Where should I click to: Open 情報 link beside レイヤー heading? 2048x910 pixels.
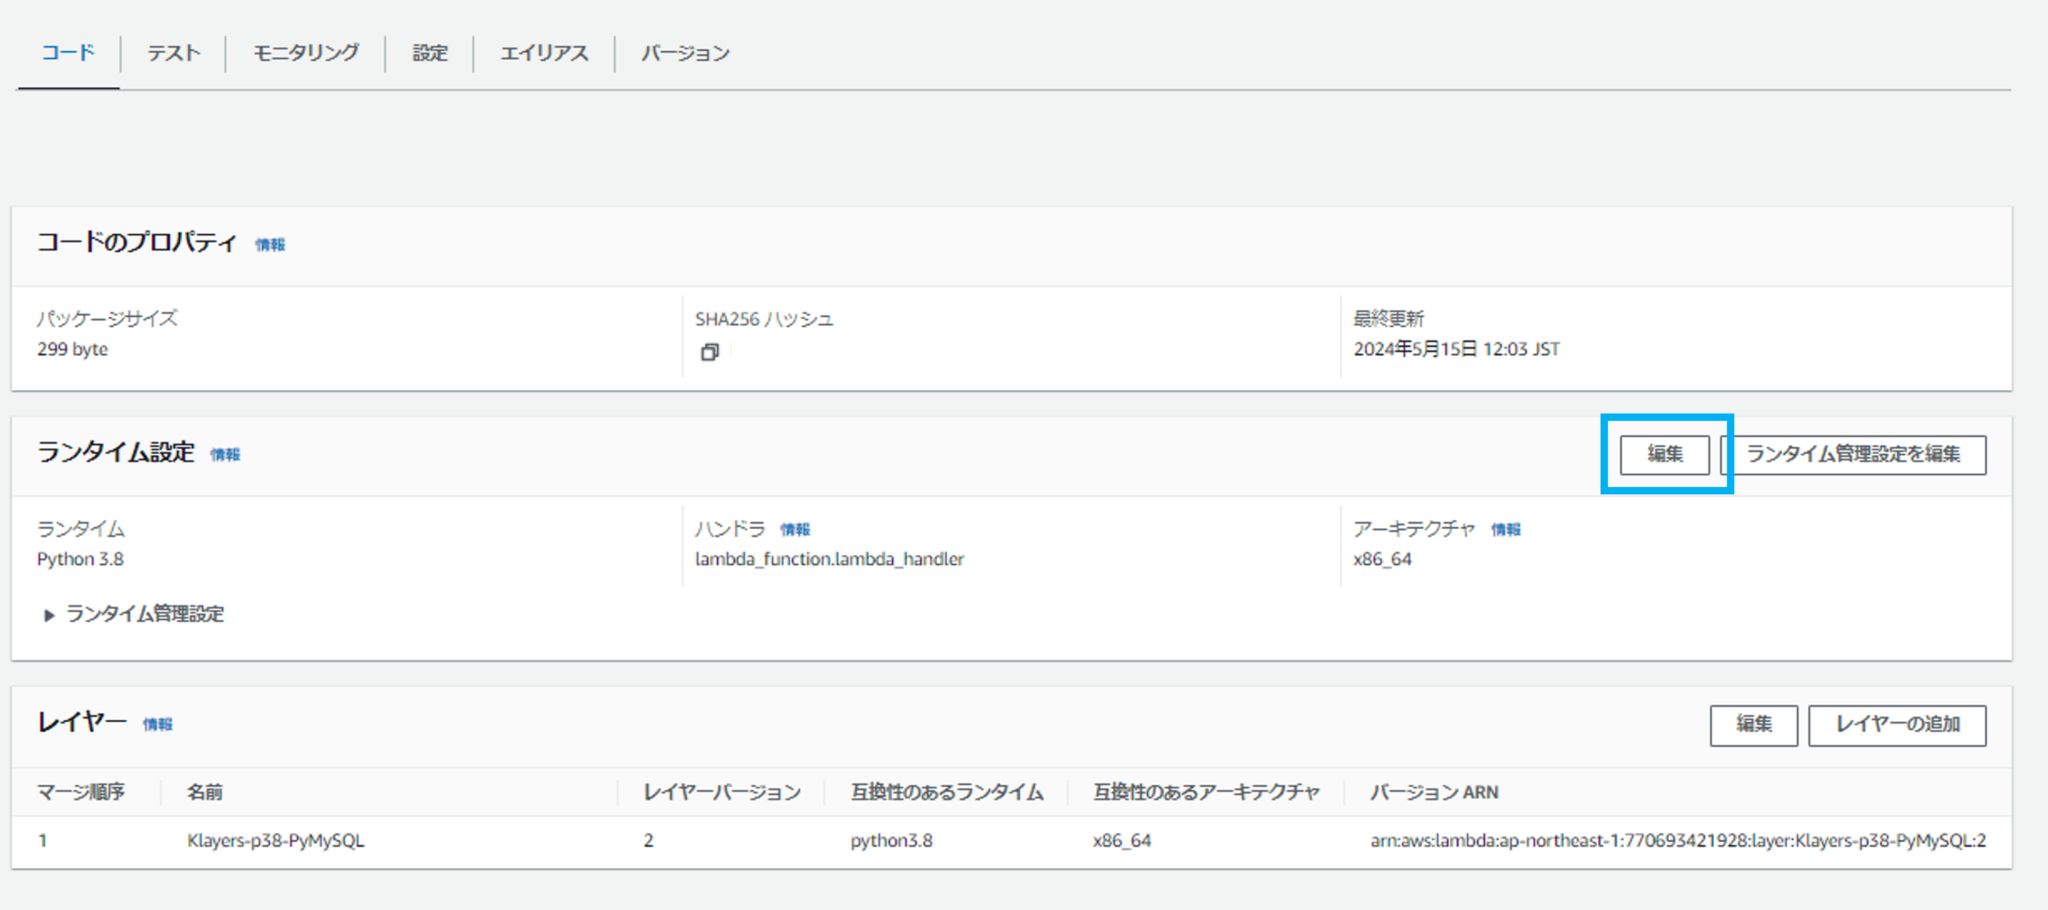click(x=157, y=725)
